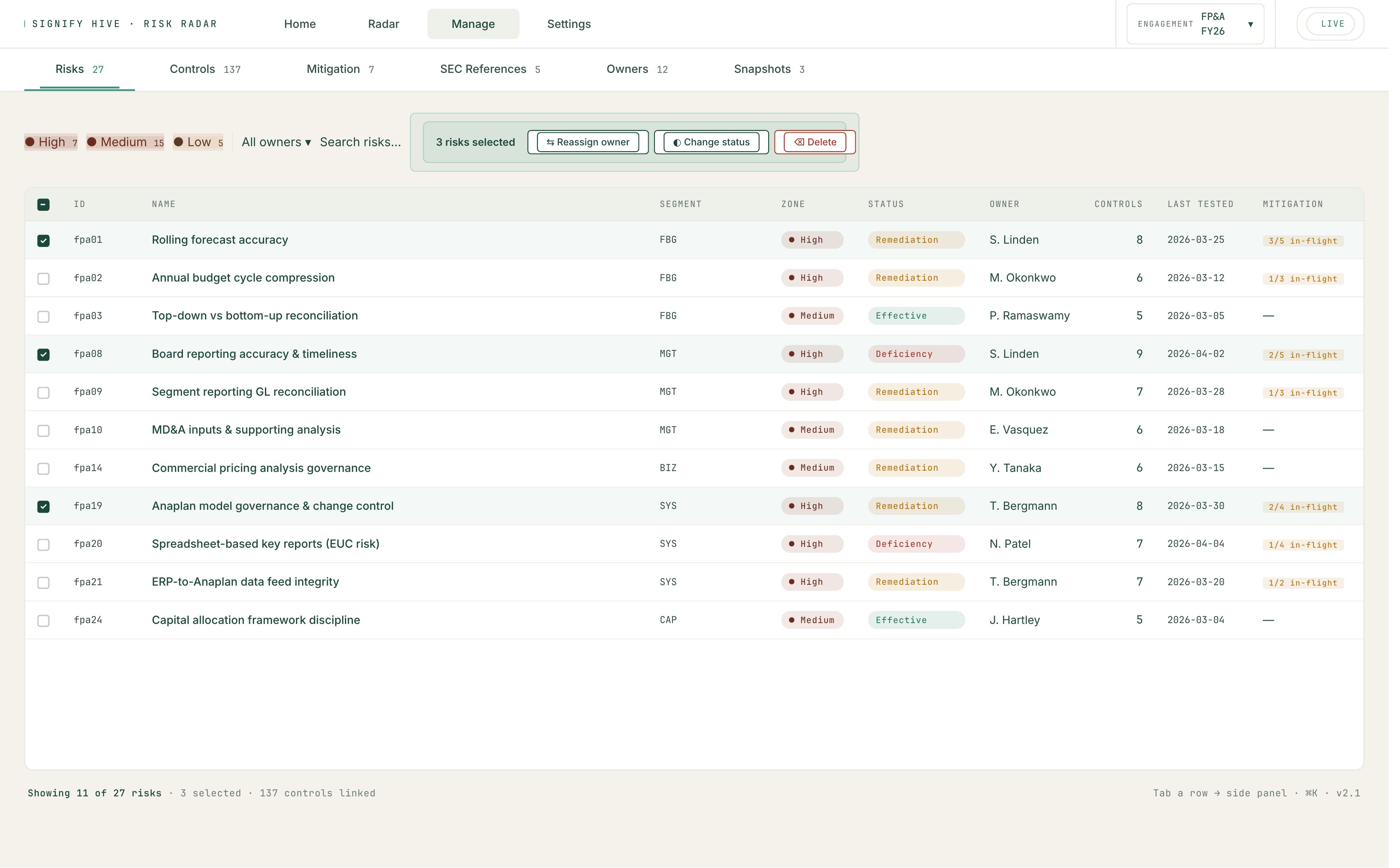Tick the checkbox for fpa09
The image size is (1400, 868).
click(43, 393)
